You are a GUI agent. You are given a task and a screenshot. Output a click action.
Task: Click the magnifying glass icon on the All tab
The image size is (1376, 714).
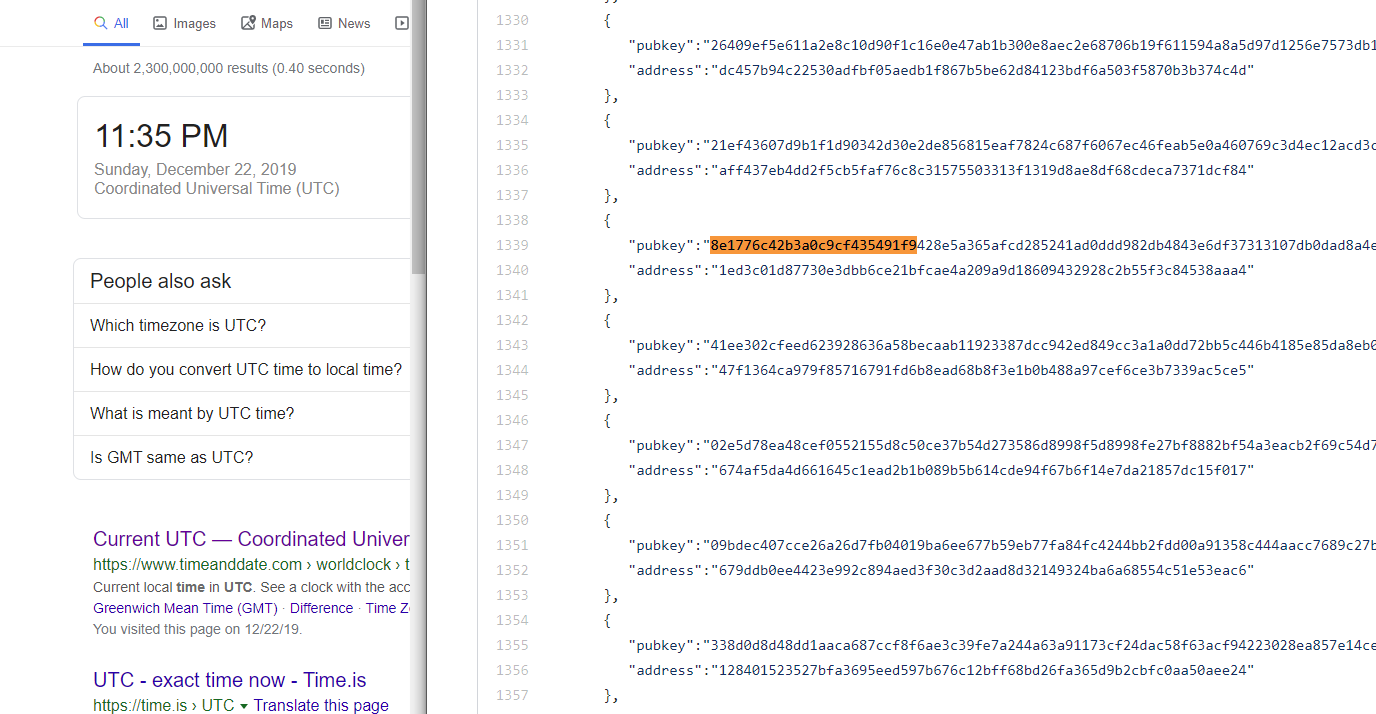[99, 22]
